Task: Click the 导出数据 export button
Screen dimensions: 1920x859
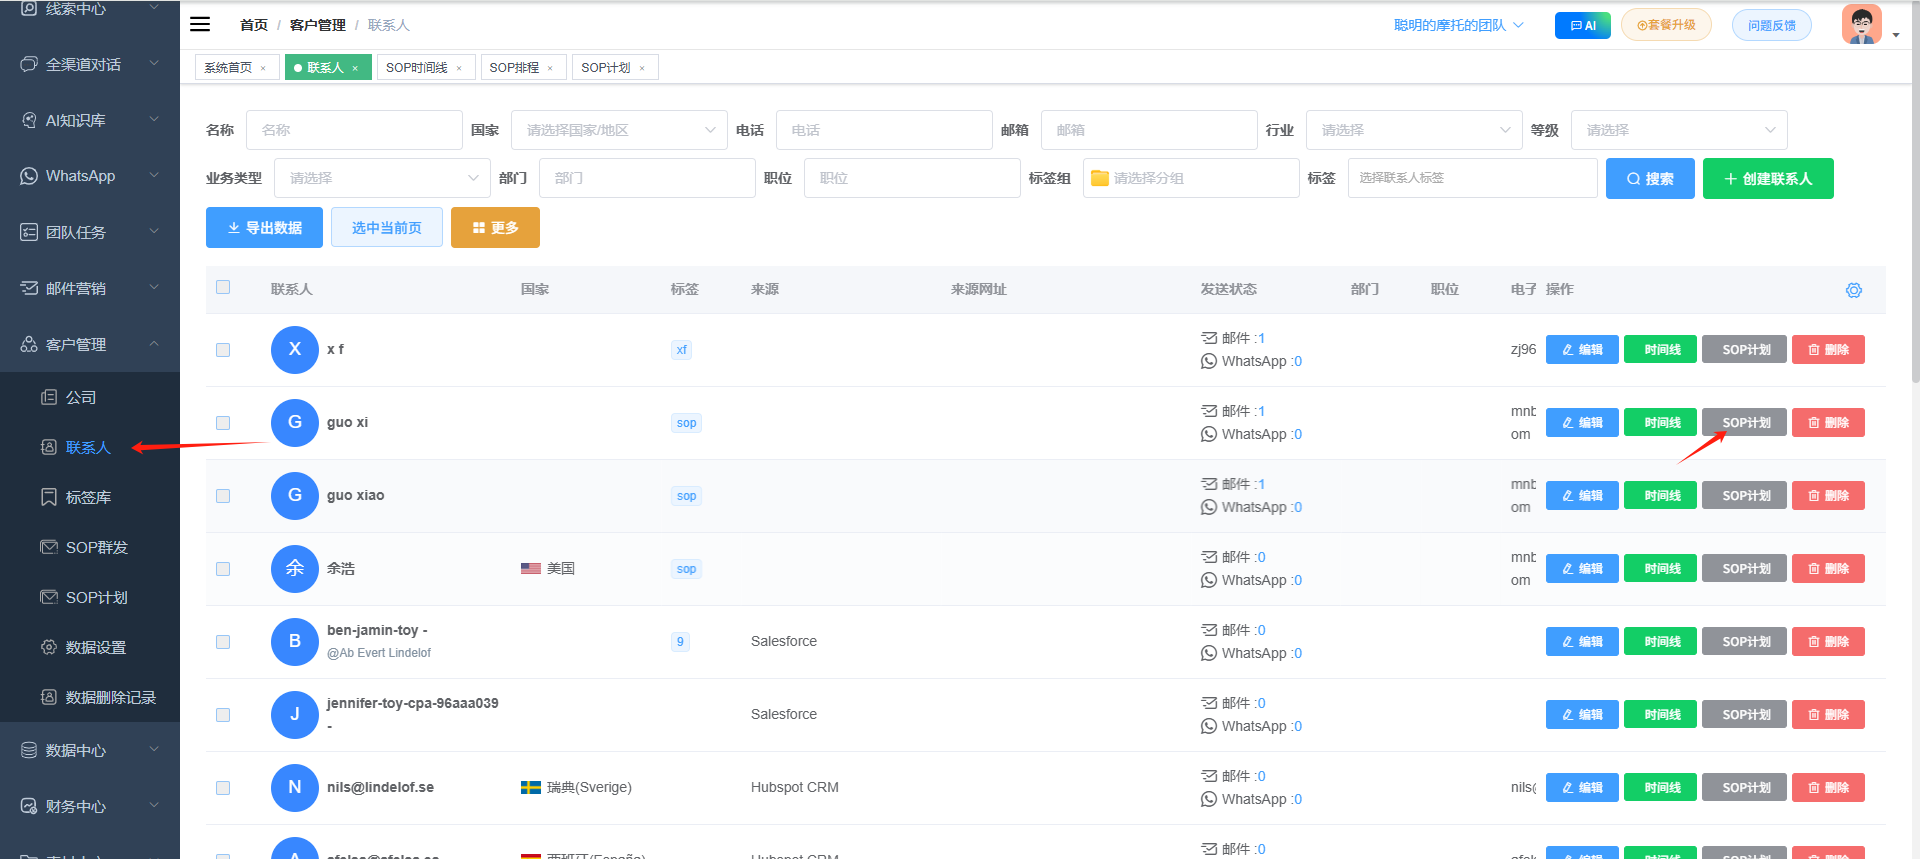Action: coord(264,227)
